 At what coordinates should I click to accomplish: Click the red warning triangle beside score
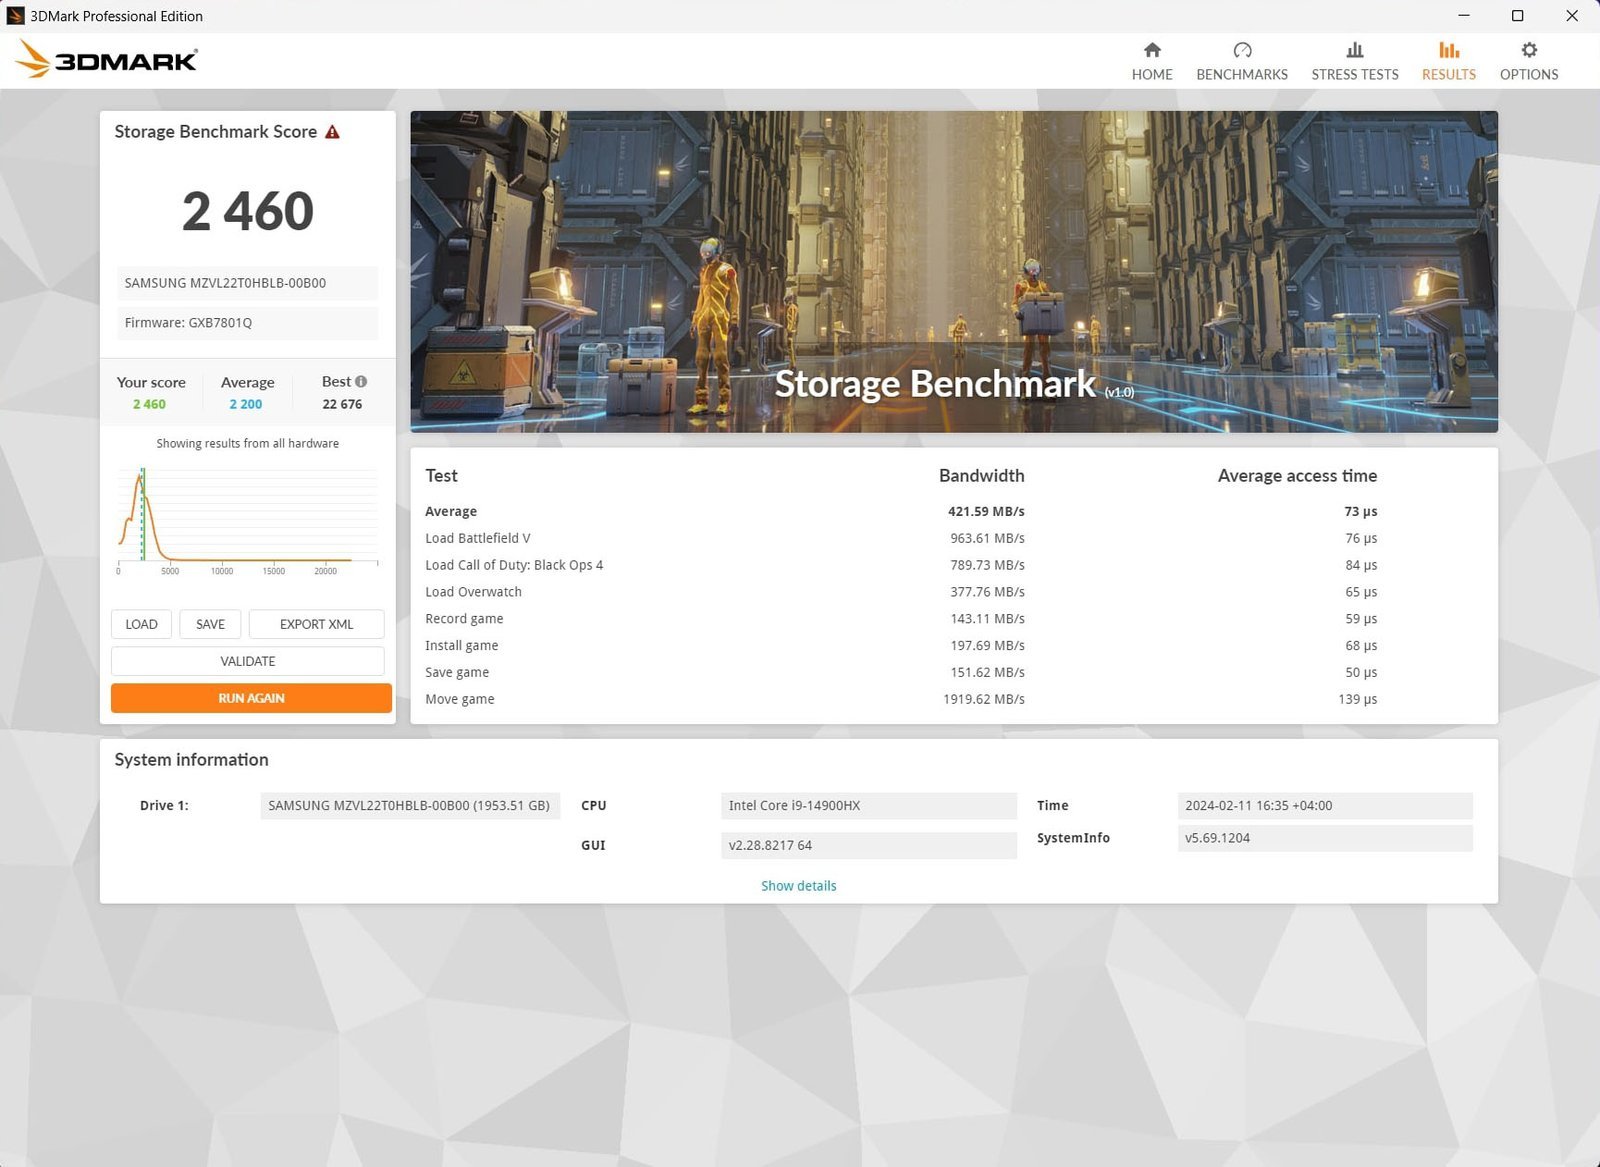point(333,132)
